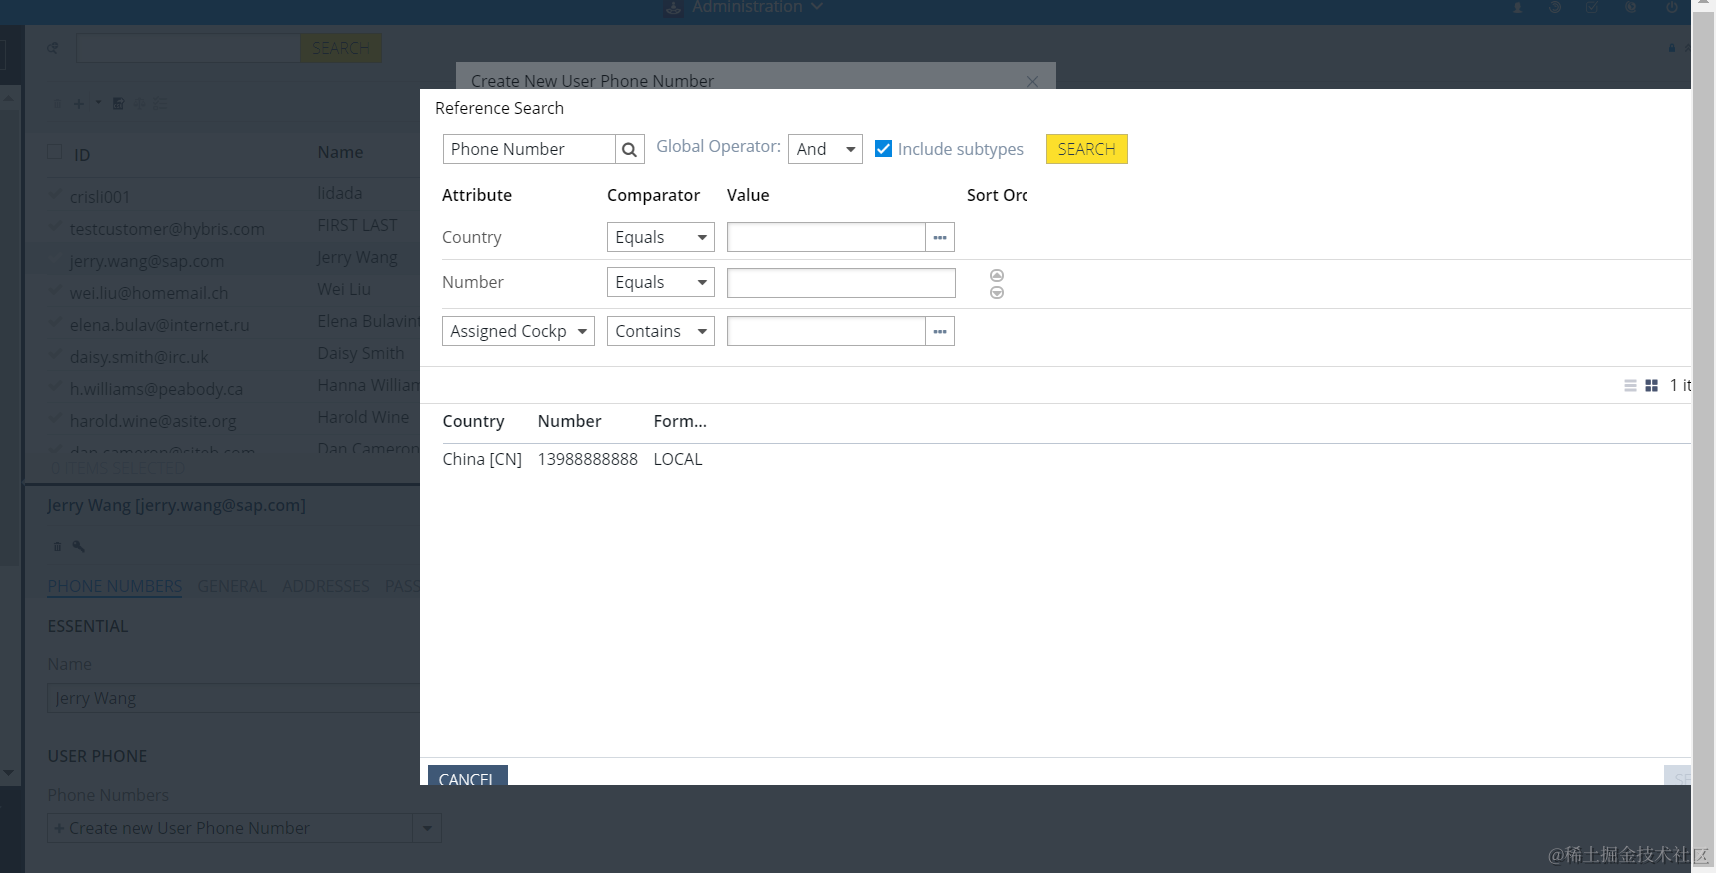Click the Country column header in results
The width and height of the screenshot is (1716, 873).
[x=473, y=421]
